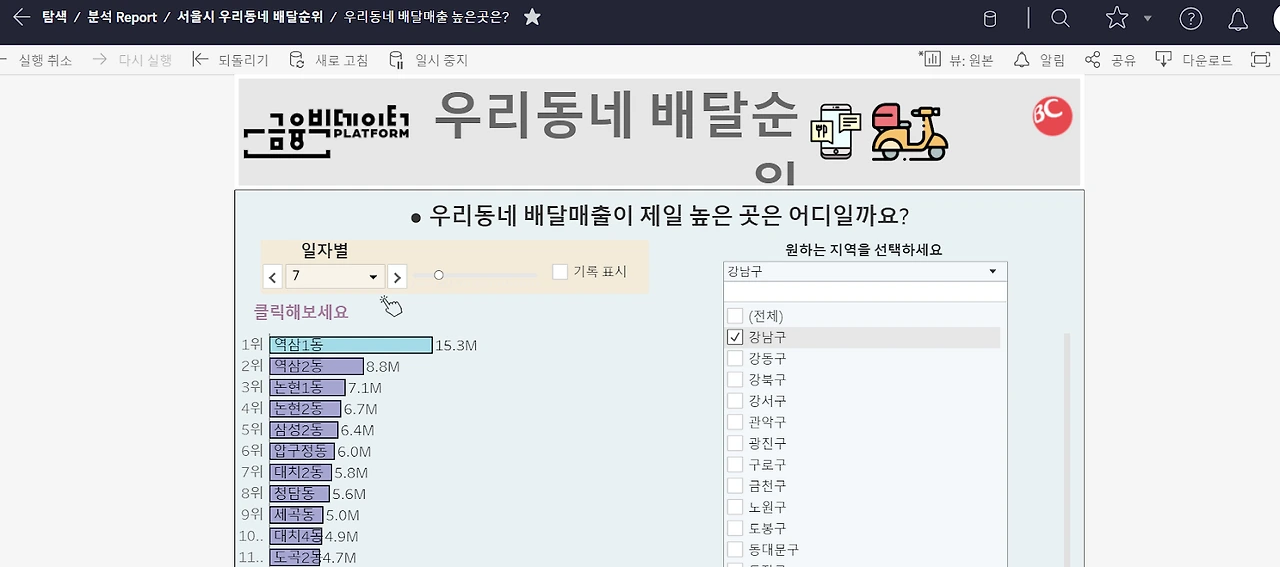Viewport: 1280px width, 567px height.
Task: Check the (전체) all option
Action: (735, 316)
